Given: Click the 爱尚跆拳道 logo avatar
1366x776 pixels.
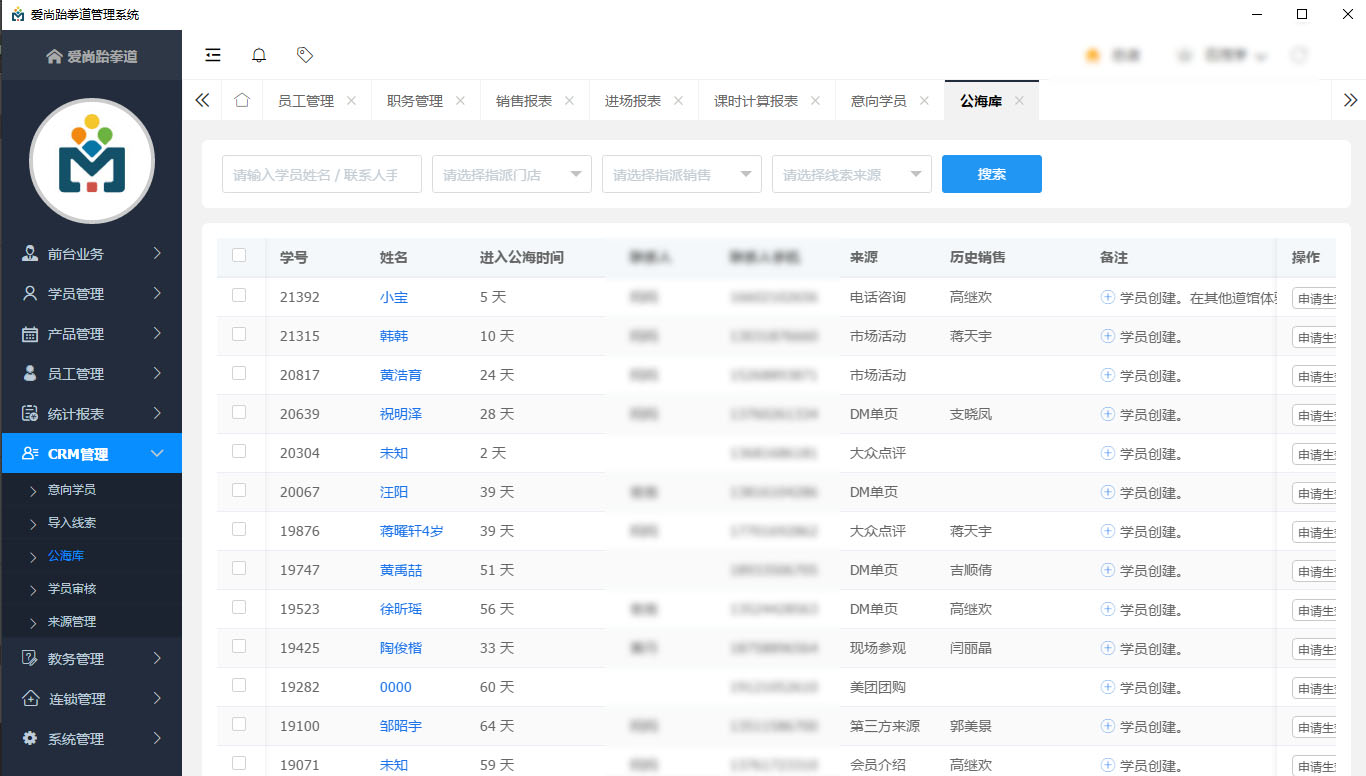Looking at the screenshot, I should (x=92, y=160).
